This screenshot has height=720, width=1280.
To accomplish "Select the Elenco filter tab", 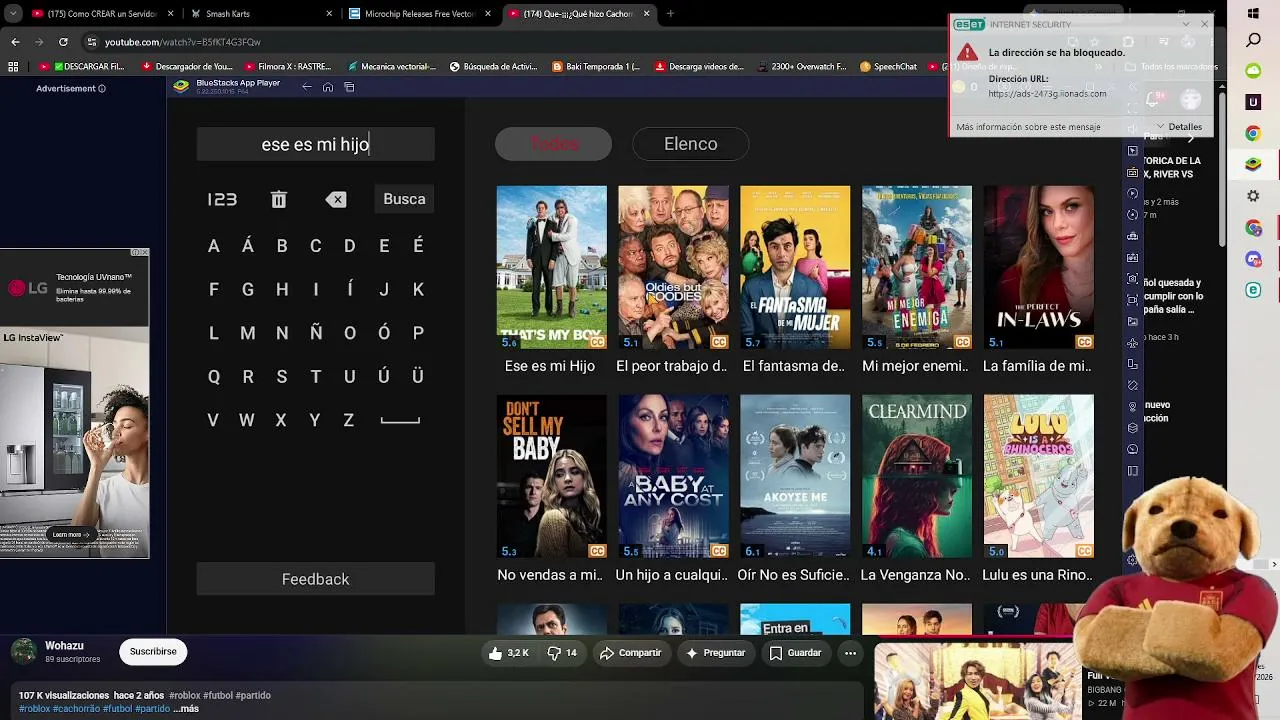I will point(691,144).
